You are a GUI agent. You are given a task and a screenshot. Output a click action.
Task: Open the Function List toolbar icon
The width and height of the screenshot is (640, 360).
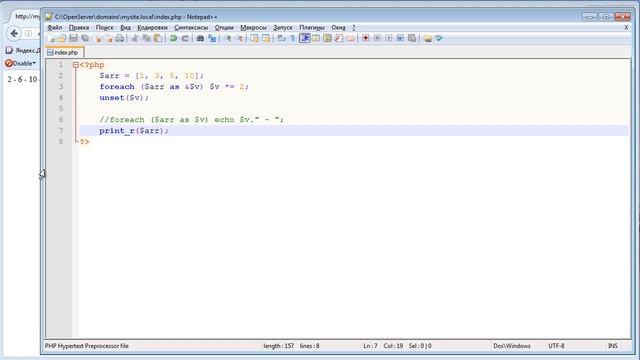(x=339, y=38)
